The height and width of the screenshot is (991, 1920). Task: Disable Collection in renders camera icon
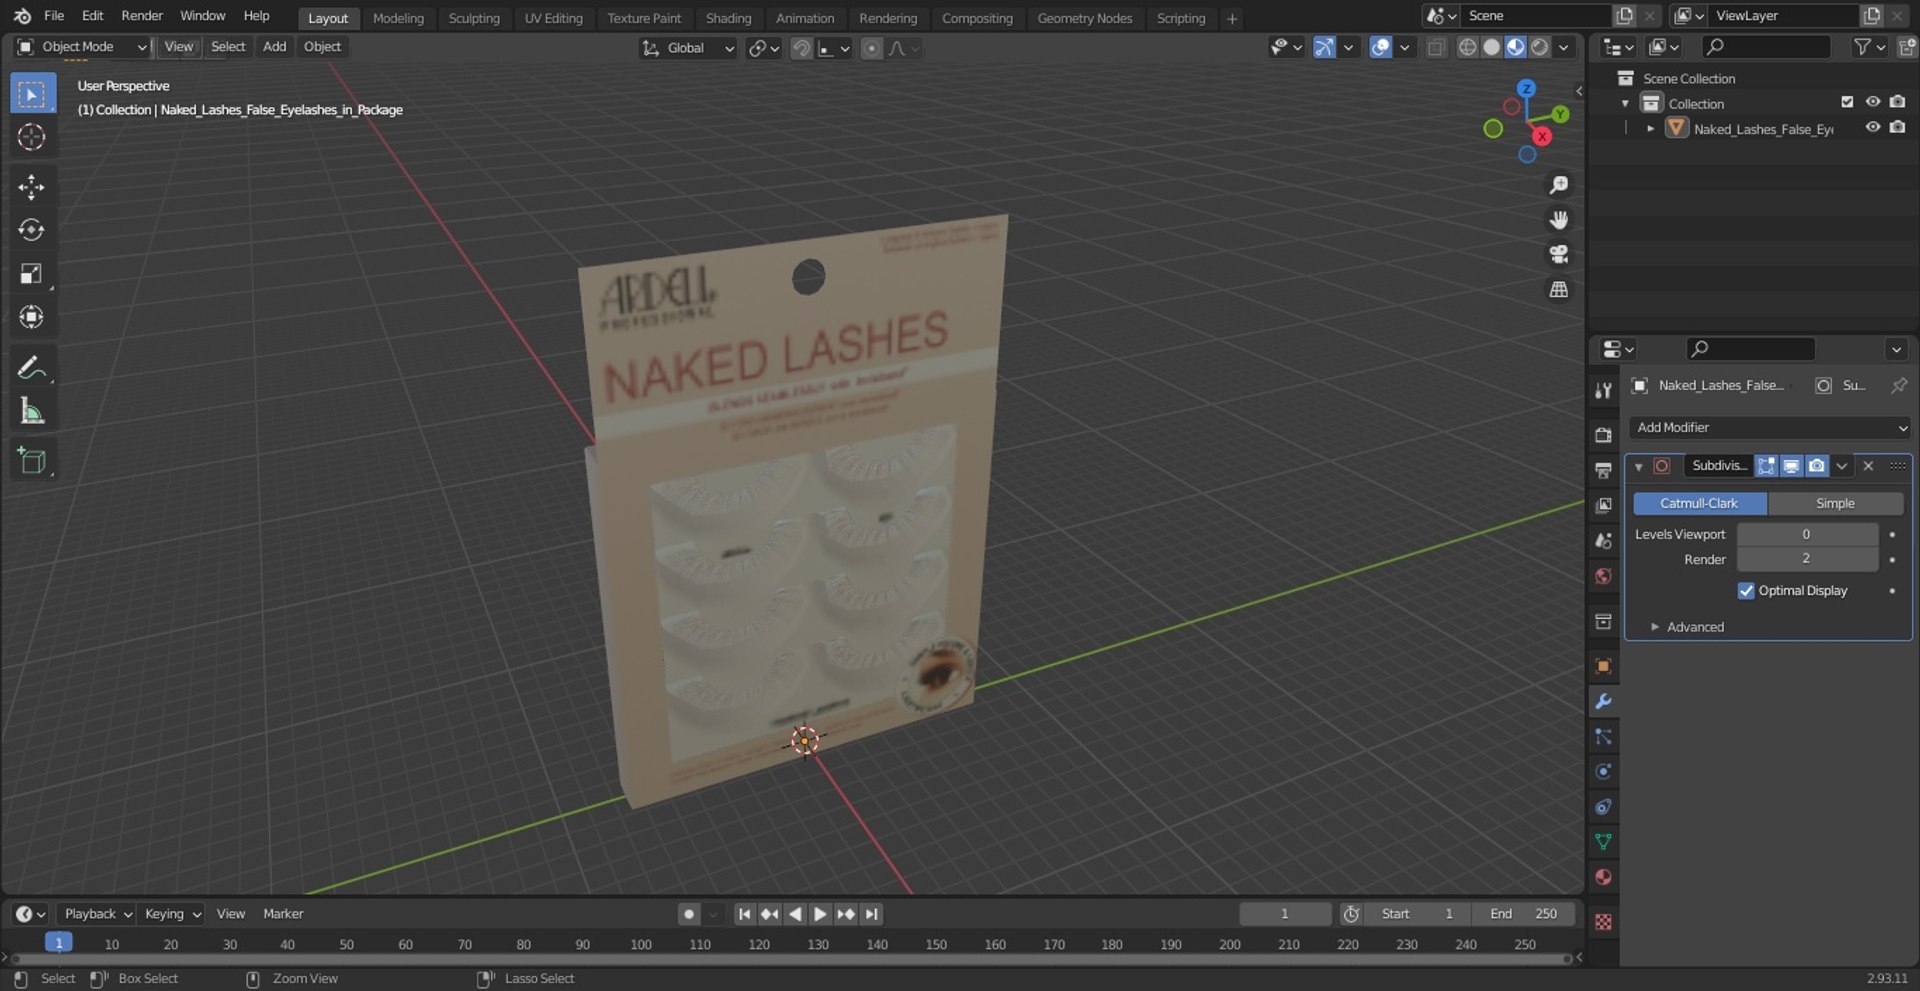[x=1897, y=102]
